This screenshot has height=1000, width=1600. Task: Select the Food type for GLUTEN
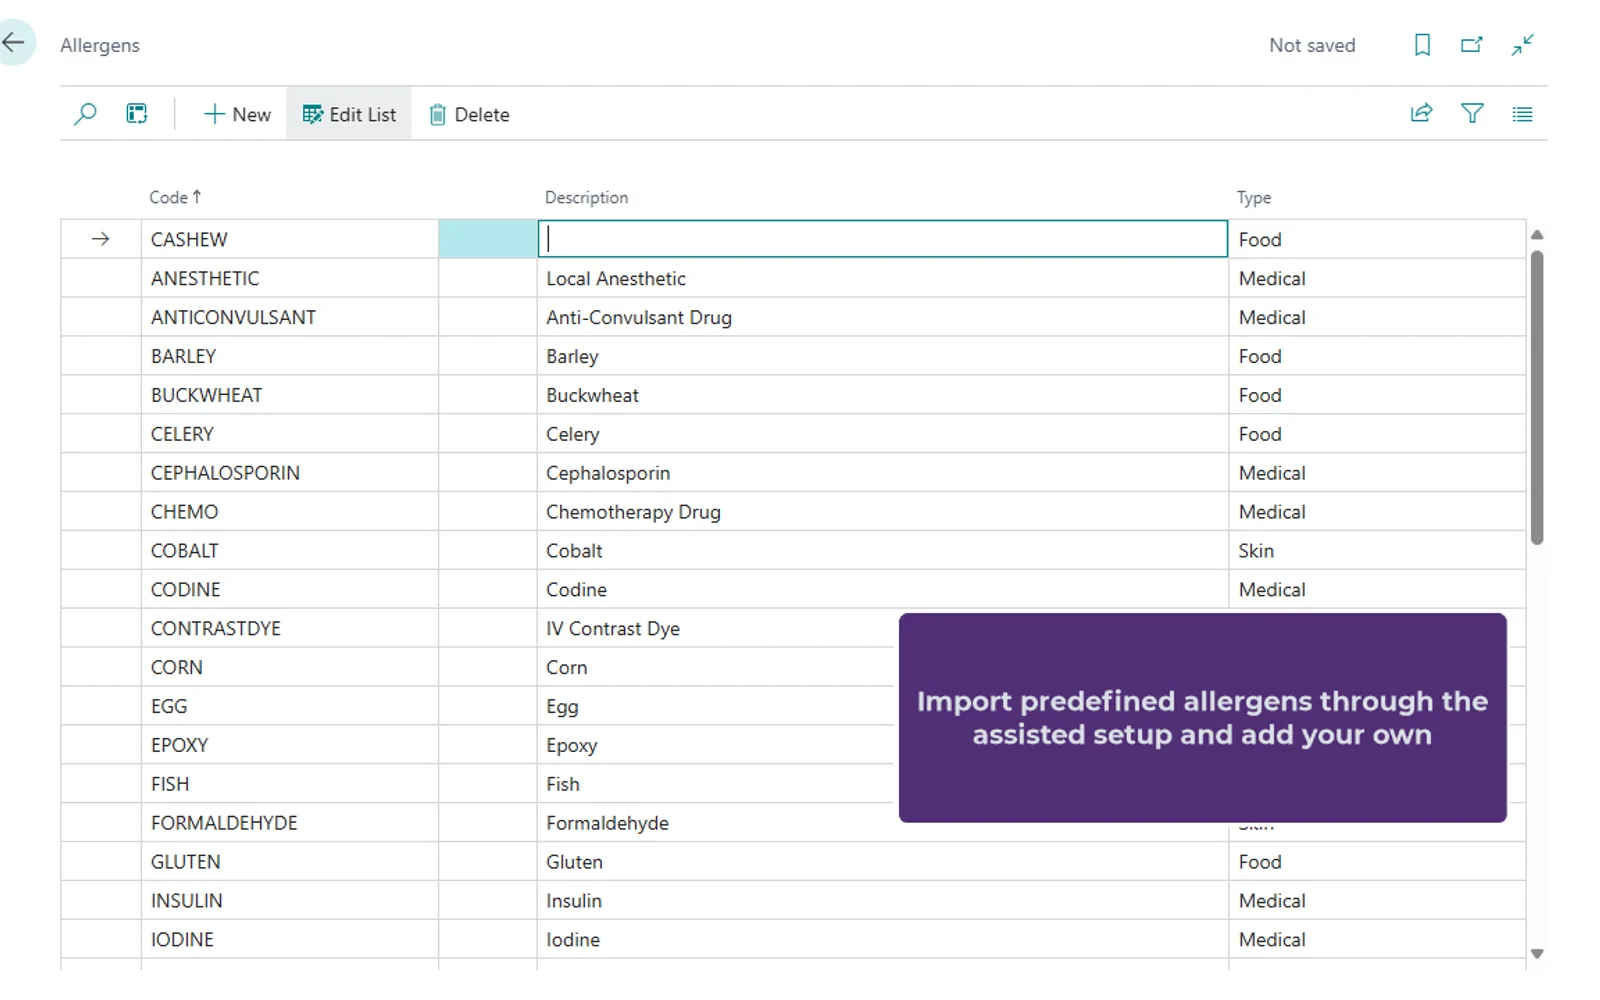(1376, 862)
